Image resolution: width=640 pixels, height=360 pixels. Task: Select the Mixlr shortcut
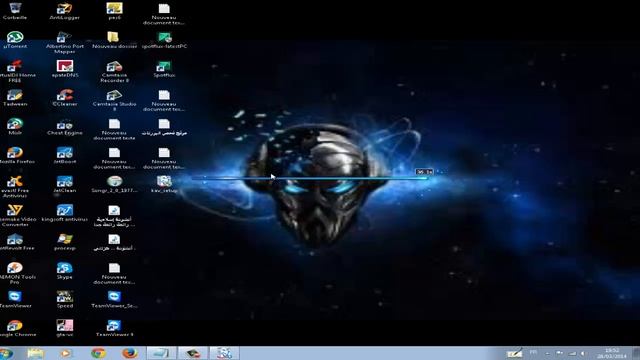pyautogui.click(x=15, y=127)
